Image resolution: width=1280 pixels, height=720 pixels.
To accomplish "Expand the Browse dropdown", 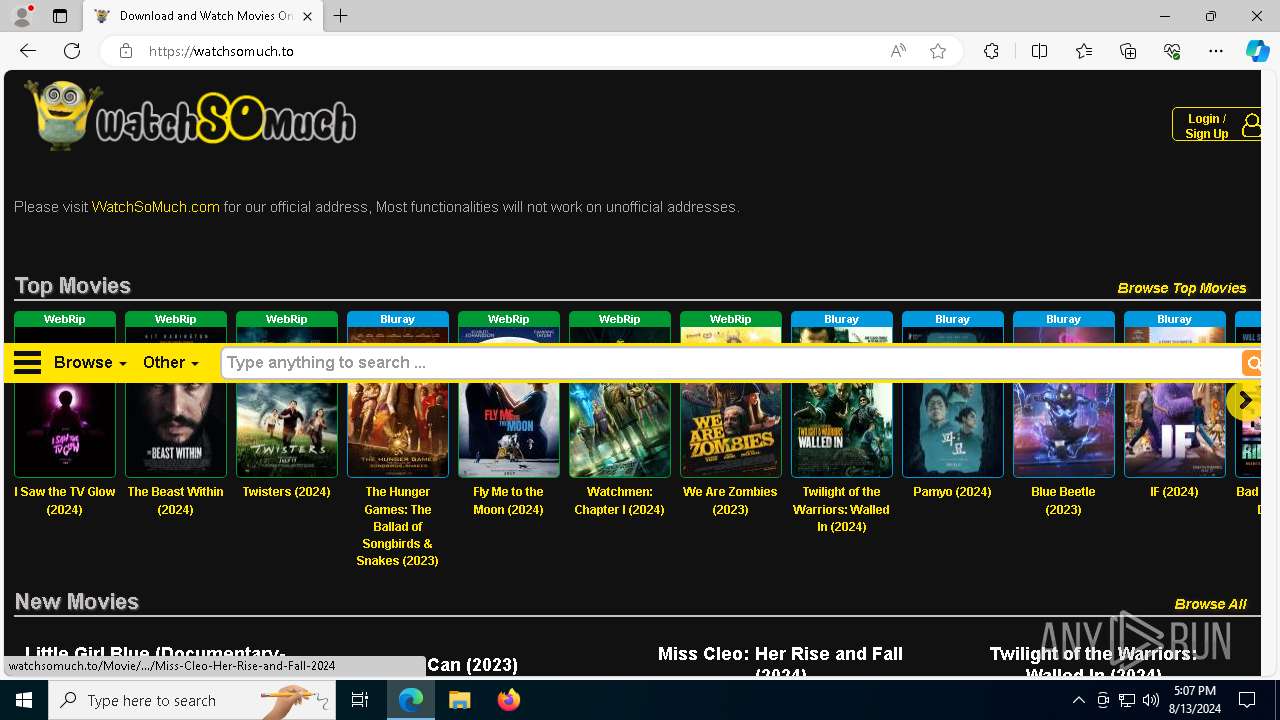I will pos(90,362).
